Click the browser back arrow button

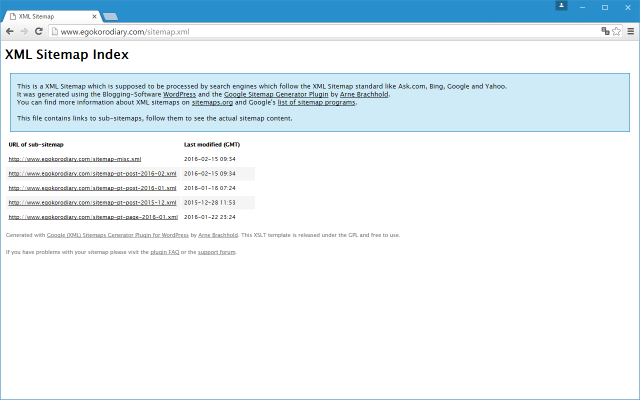click(x=10, y=32)
